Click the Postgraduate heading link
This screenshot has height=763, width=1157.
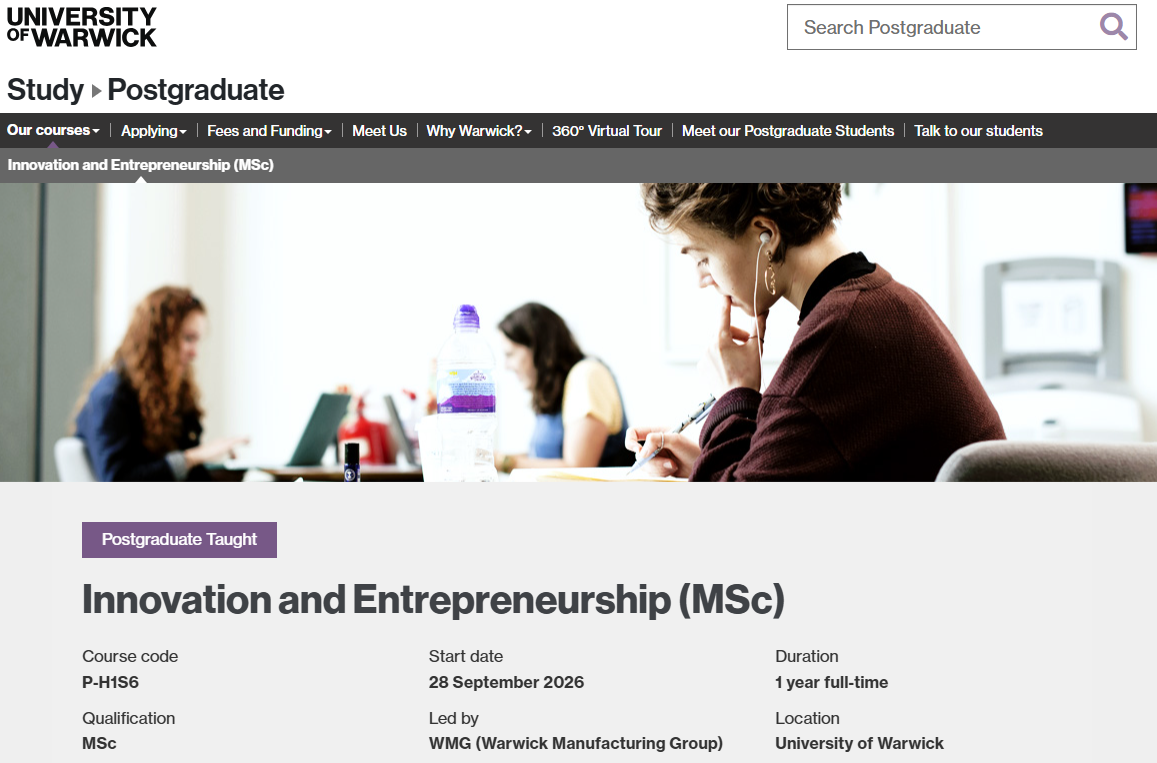[x=196, y=90]
